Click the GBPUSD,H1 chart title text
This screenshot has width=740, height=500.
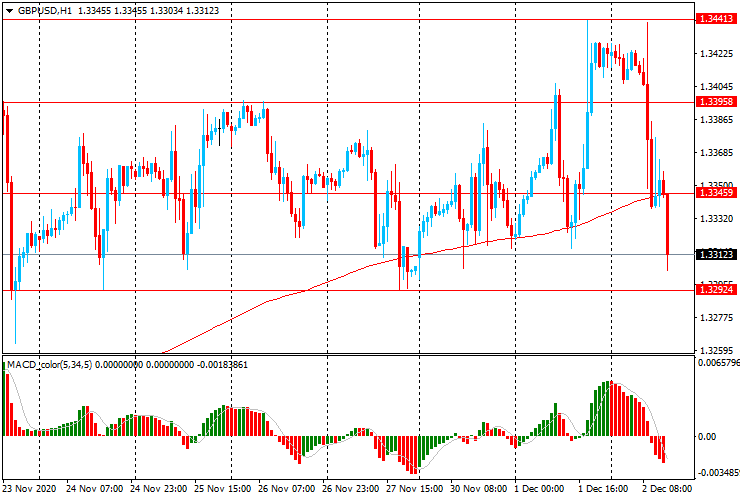[x=44, y=10]
